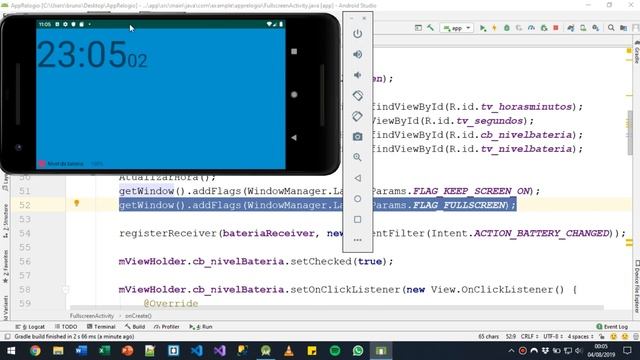This screenshot has width=640, height=360.
Task: Open the Event Log tab
Action: [612, 327]
